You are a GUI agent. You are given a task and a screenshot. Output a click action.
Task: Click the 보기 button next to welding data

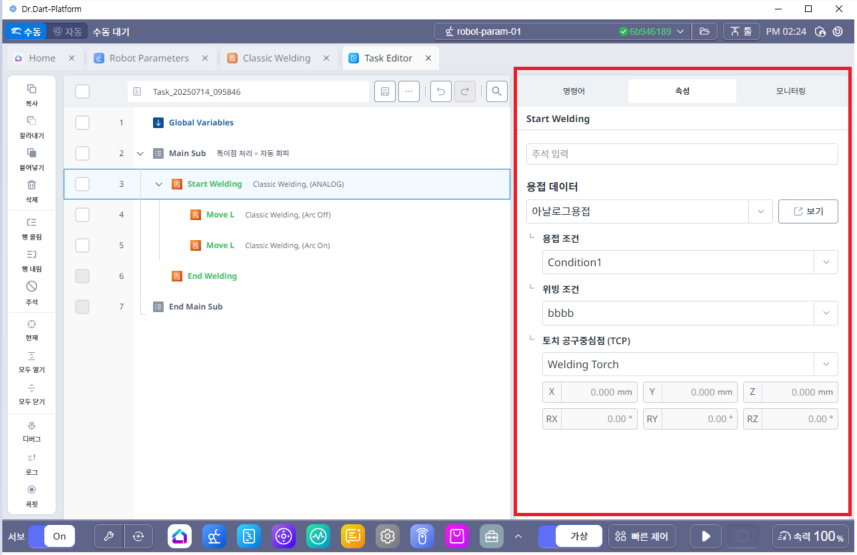click(x=808, y=211)
